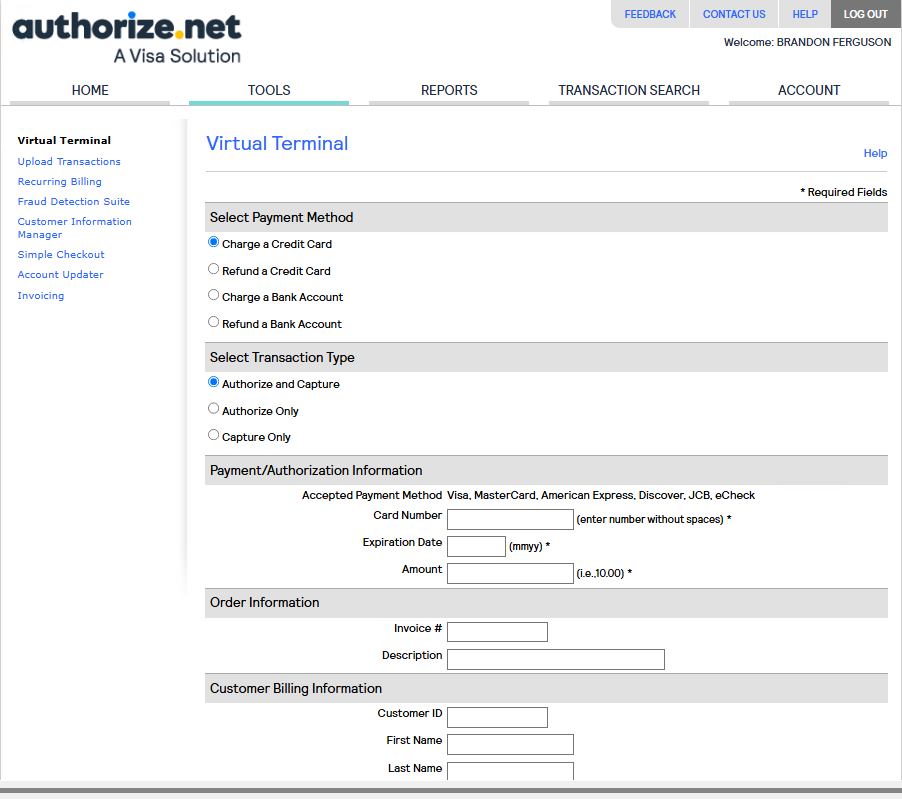Image resolution: width=902 pixels, height=799 pixels.
Task: Pick Capture Only transaction type
Action: tap(213, 435)
